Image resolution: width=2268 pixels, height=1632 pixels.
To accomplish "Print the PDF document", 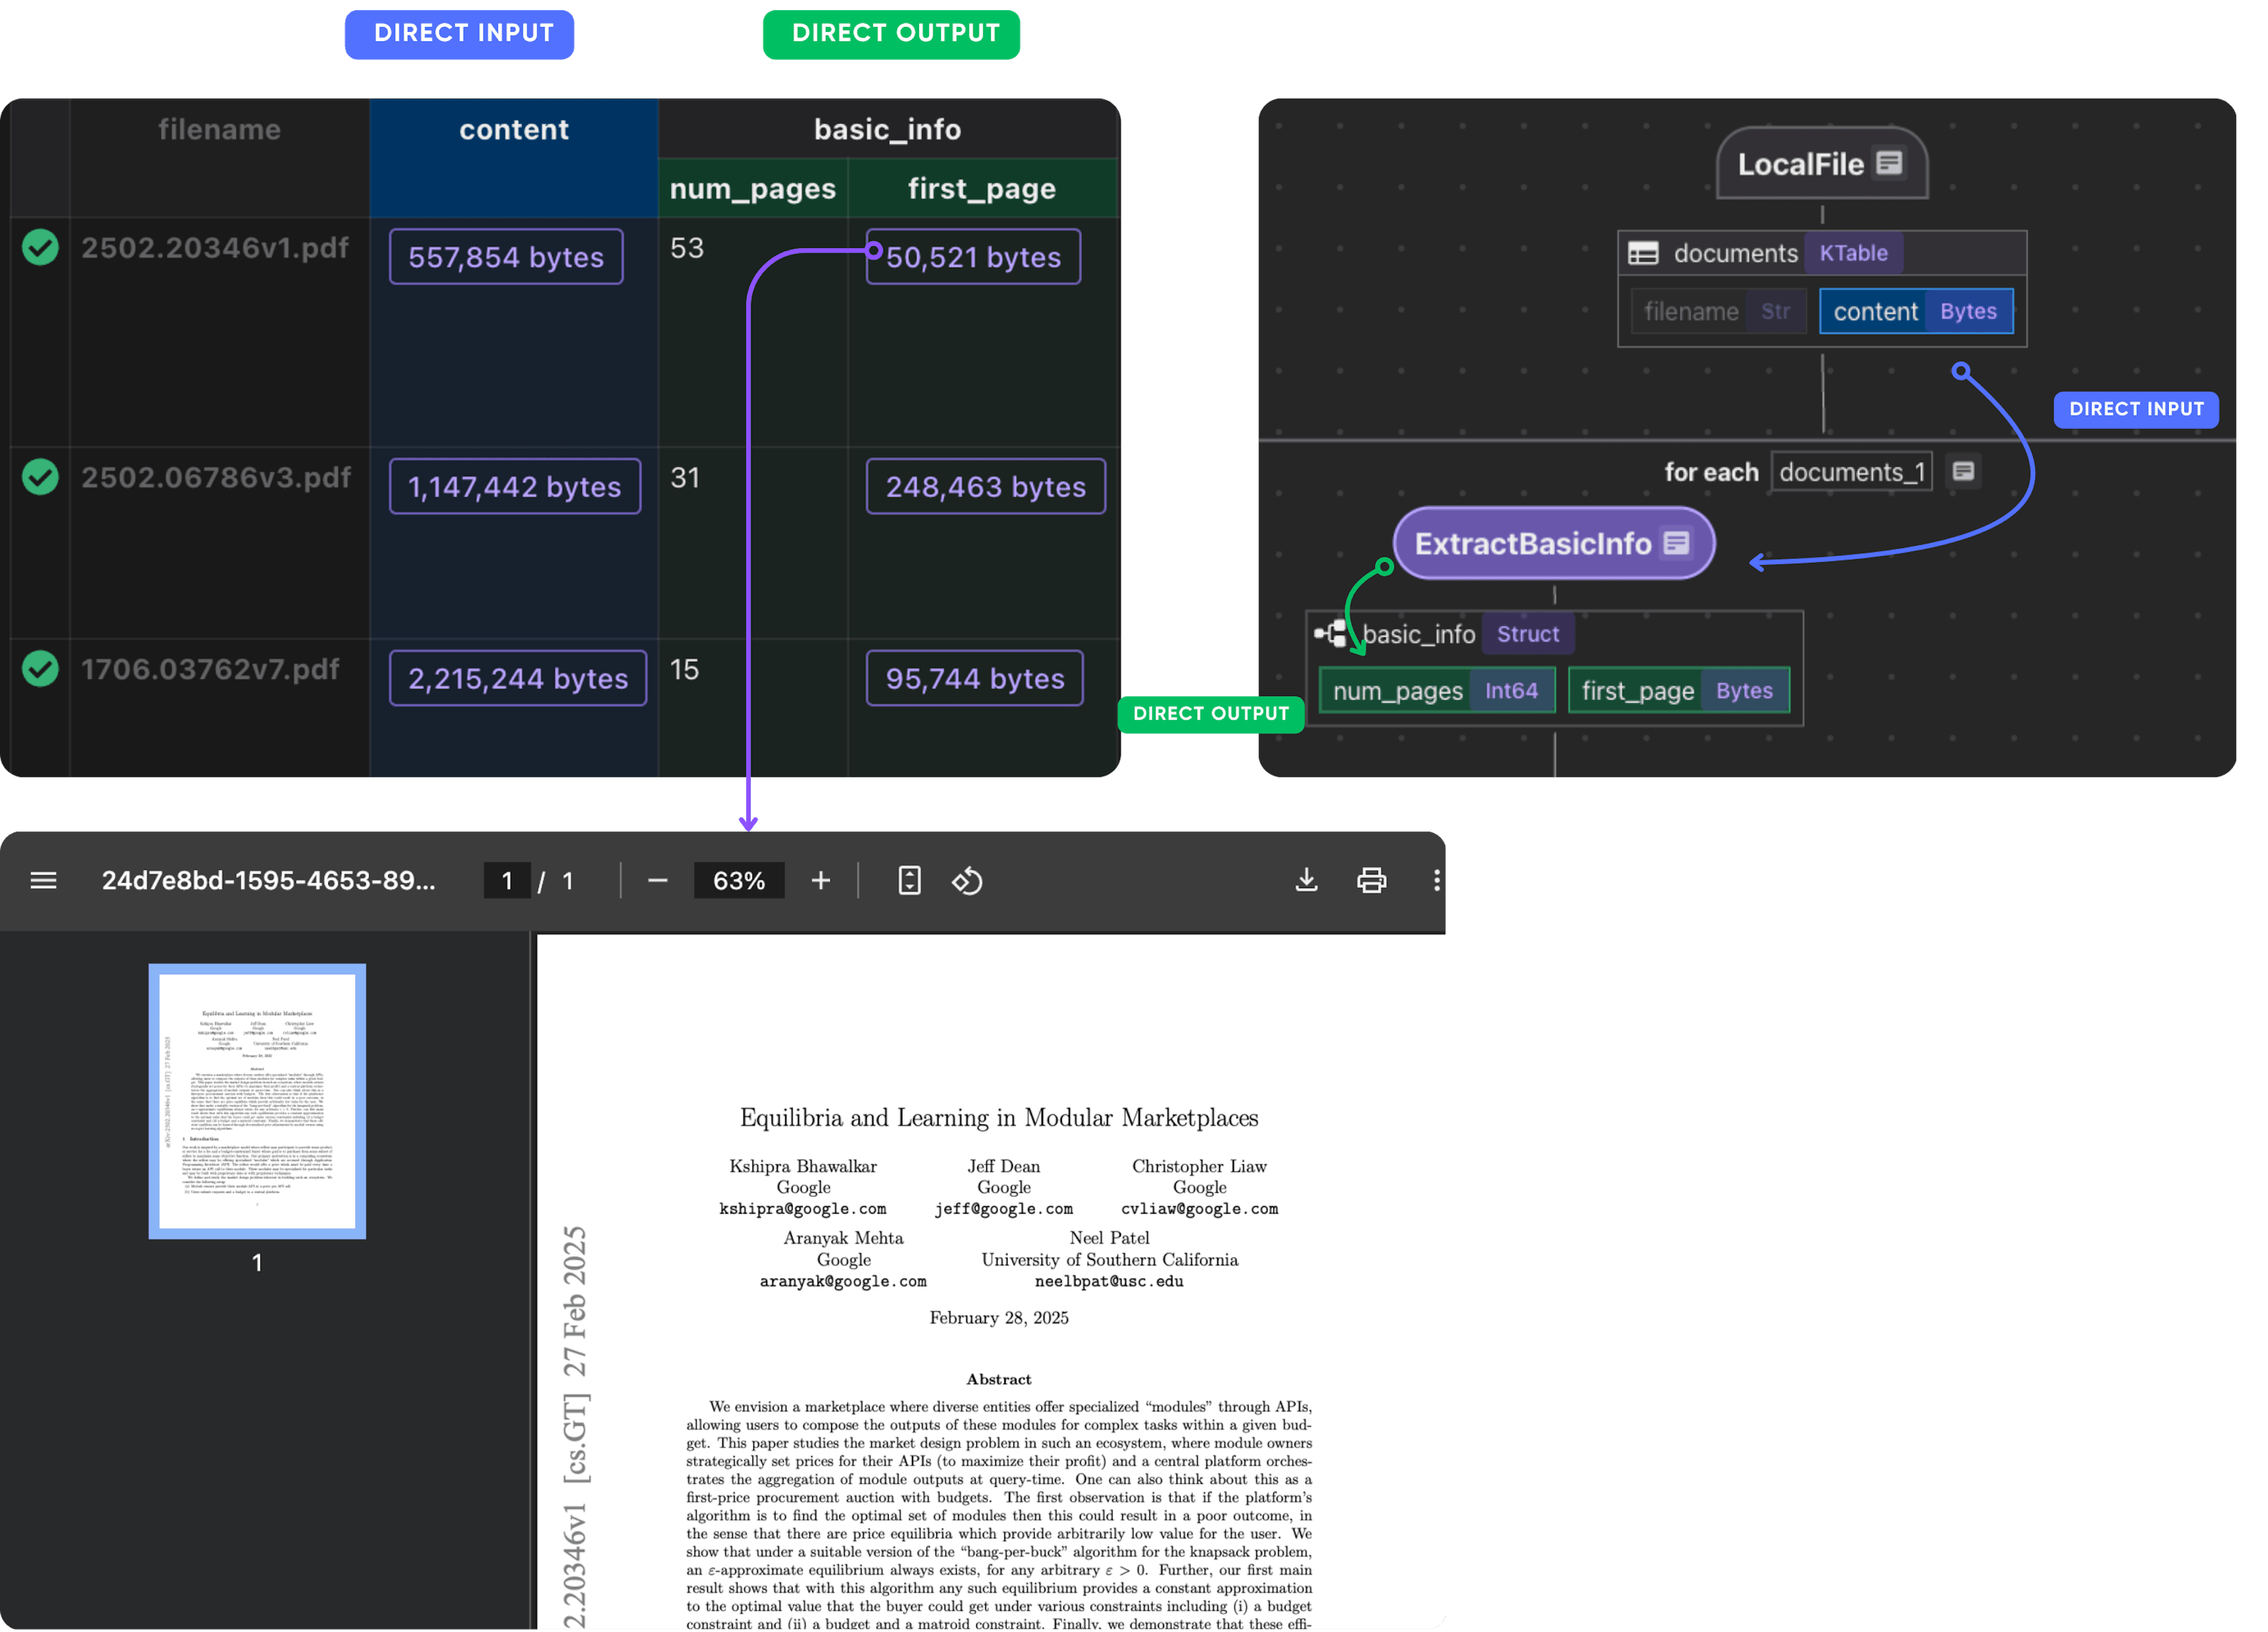I will pyautogui.click(x=1371, y=880).
